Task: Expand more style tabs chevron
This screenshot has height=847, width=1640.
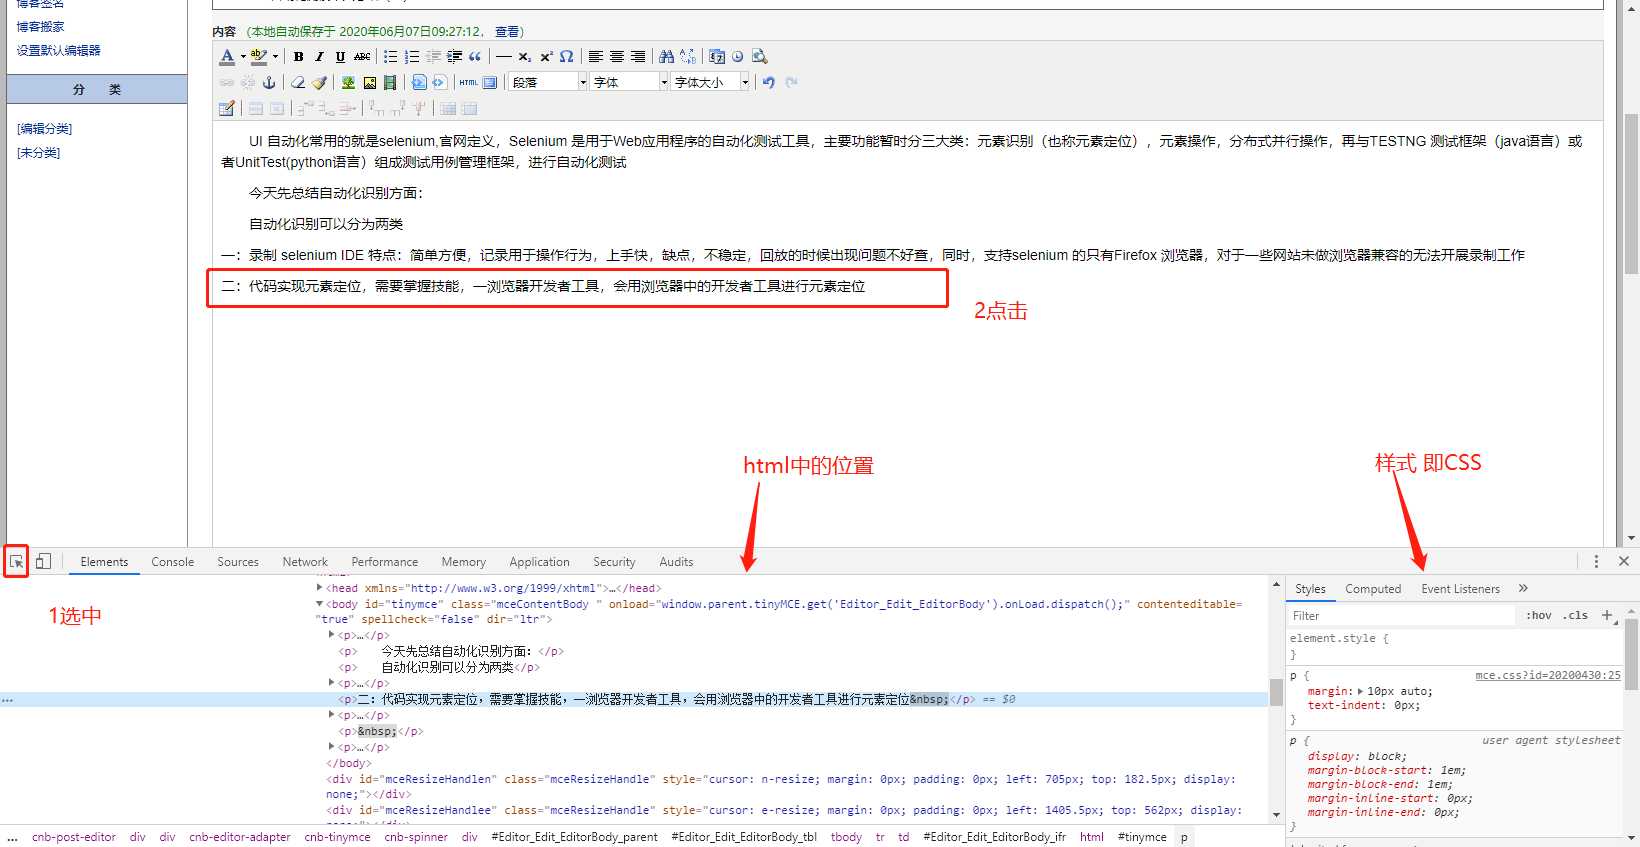Action: point(1523,589)
